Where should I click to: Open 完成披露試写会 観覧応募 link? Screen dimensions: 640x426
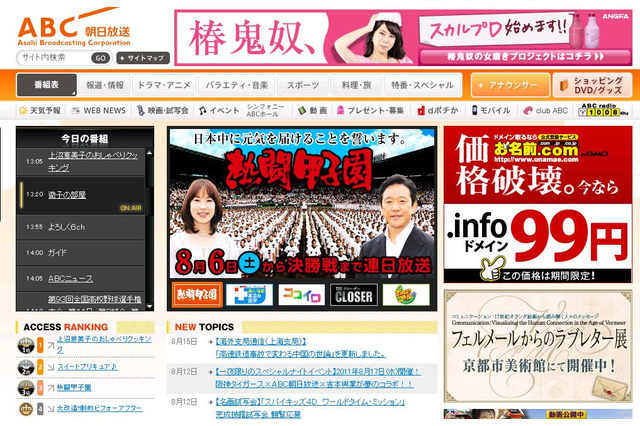click(x=258, y=415)
